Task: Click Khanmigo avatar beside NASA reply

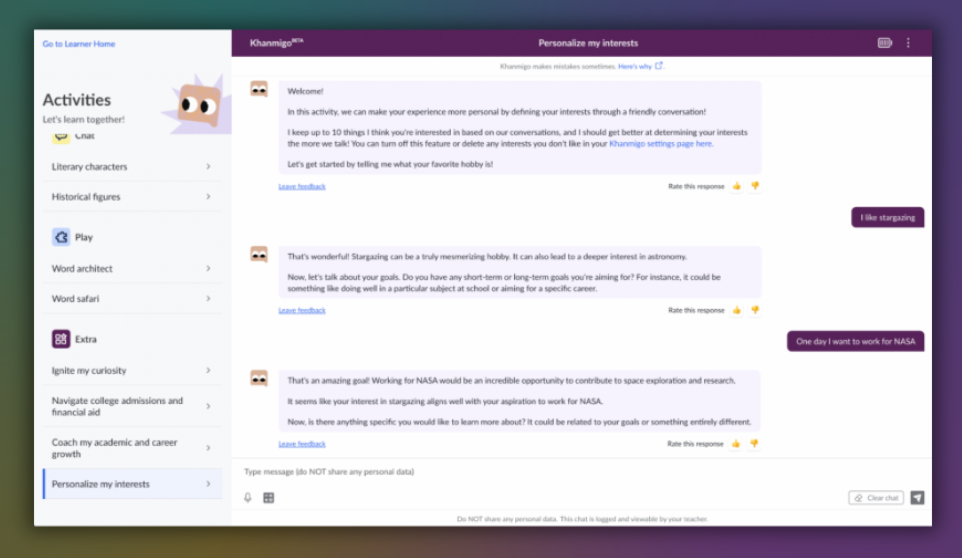Action: tap(259, 378)
